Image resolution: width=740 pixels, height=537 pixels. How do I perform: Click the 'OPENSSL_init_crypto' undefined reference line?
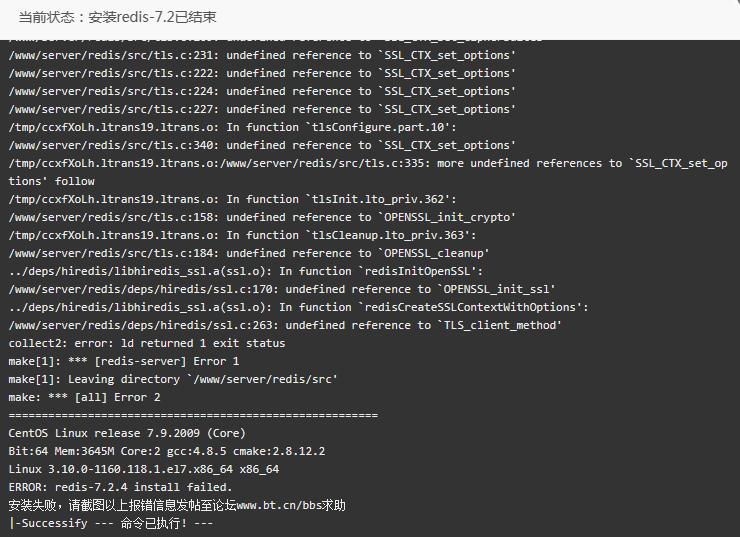262,217
